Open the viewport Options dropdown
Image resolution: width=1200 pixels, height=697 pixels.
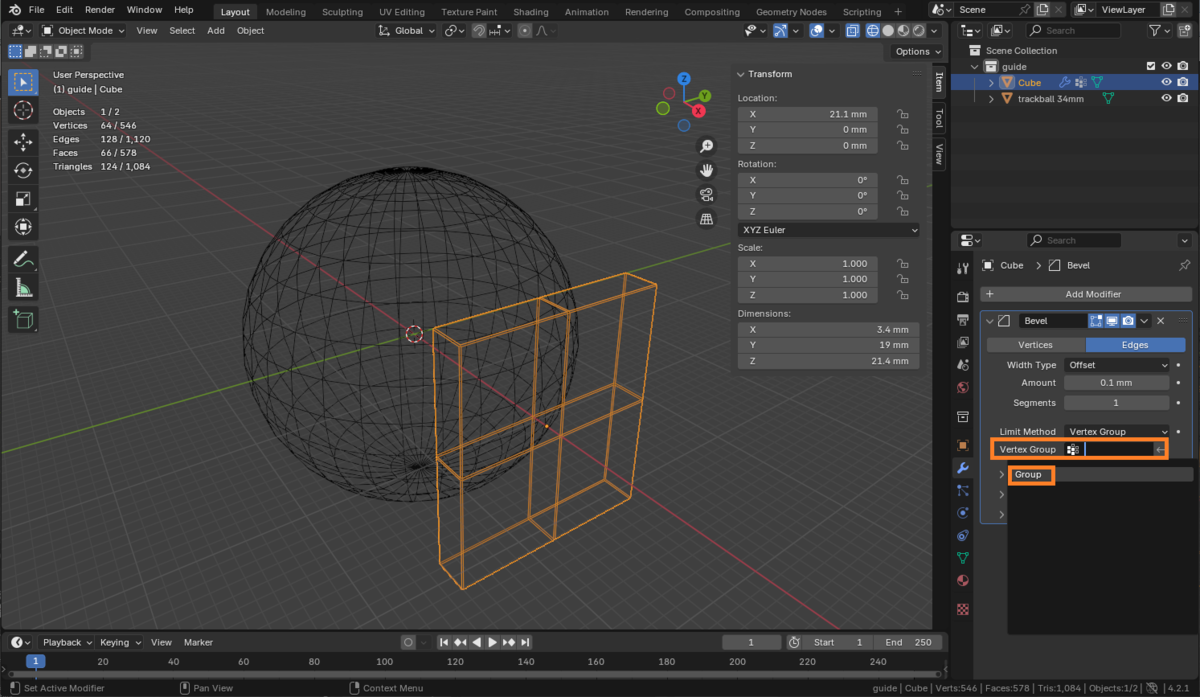[916, 52]
